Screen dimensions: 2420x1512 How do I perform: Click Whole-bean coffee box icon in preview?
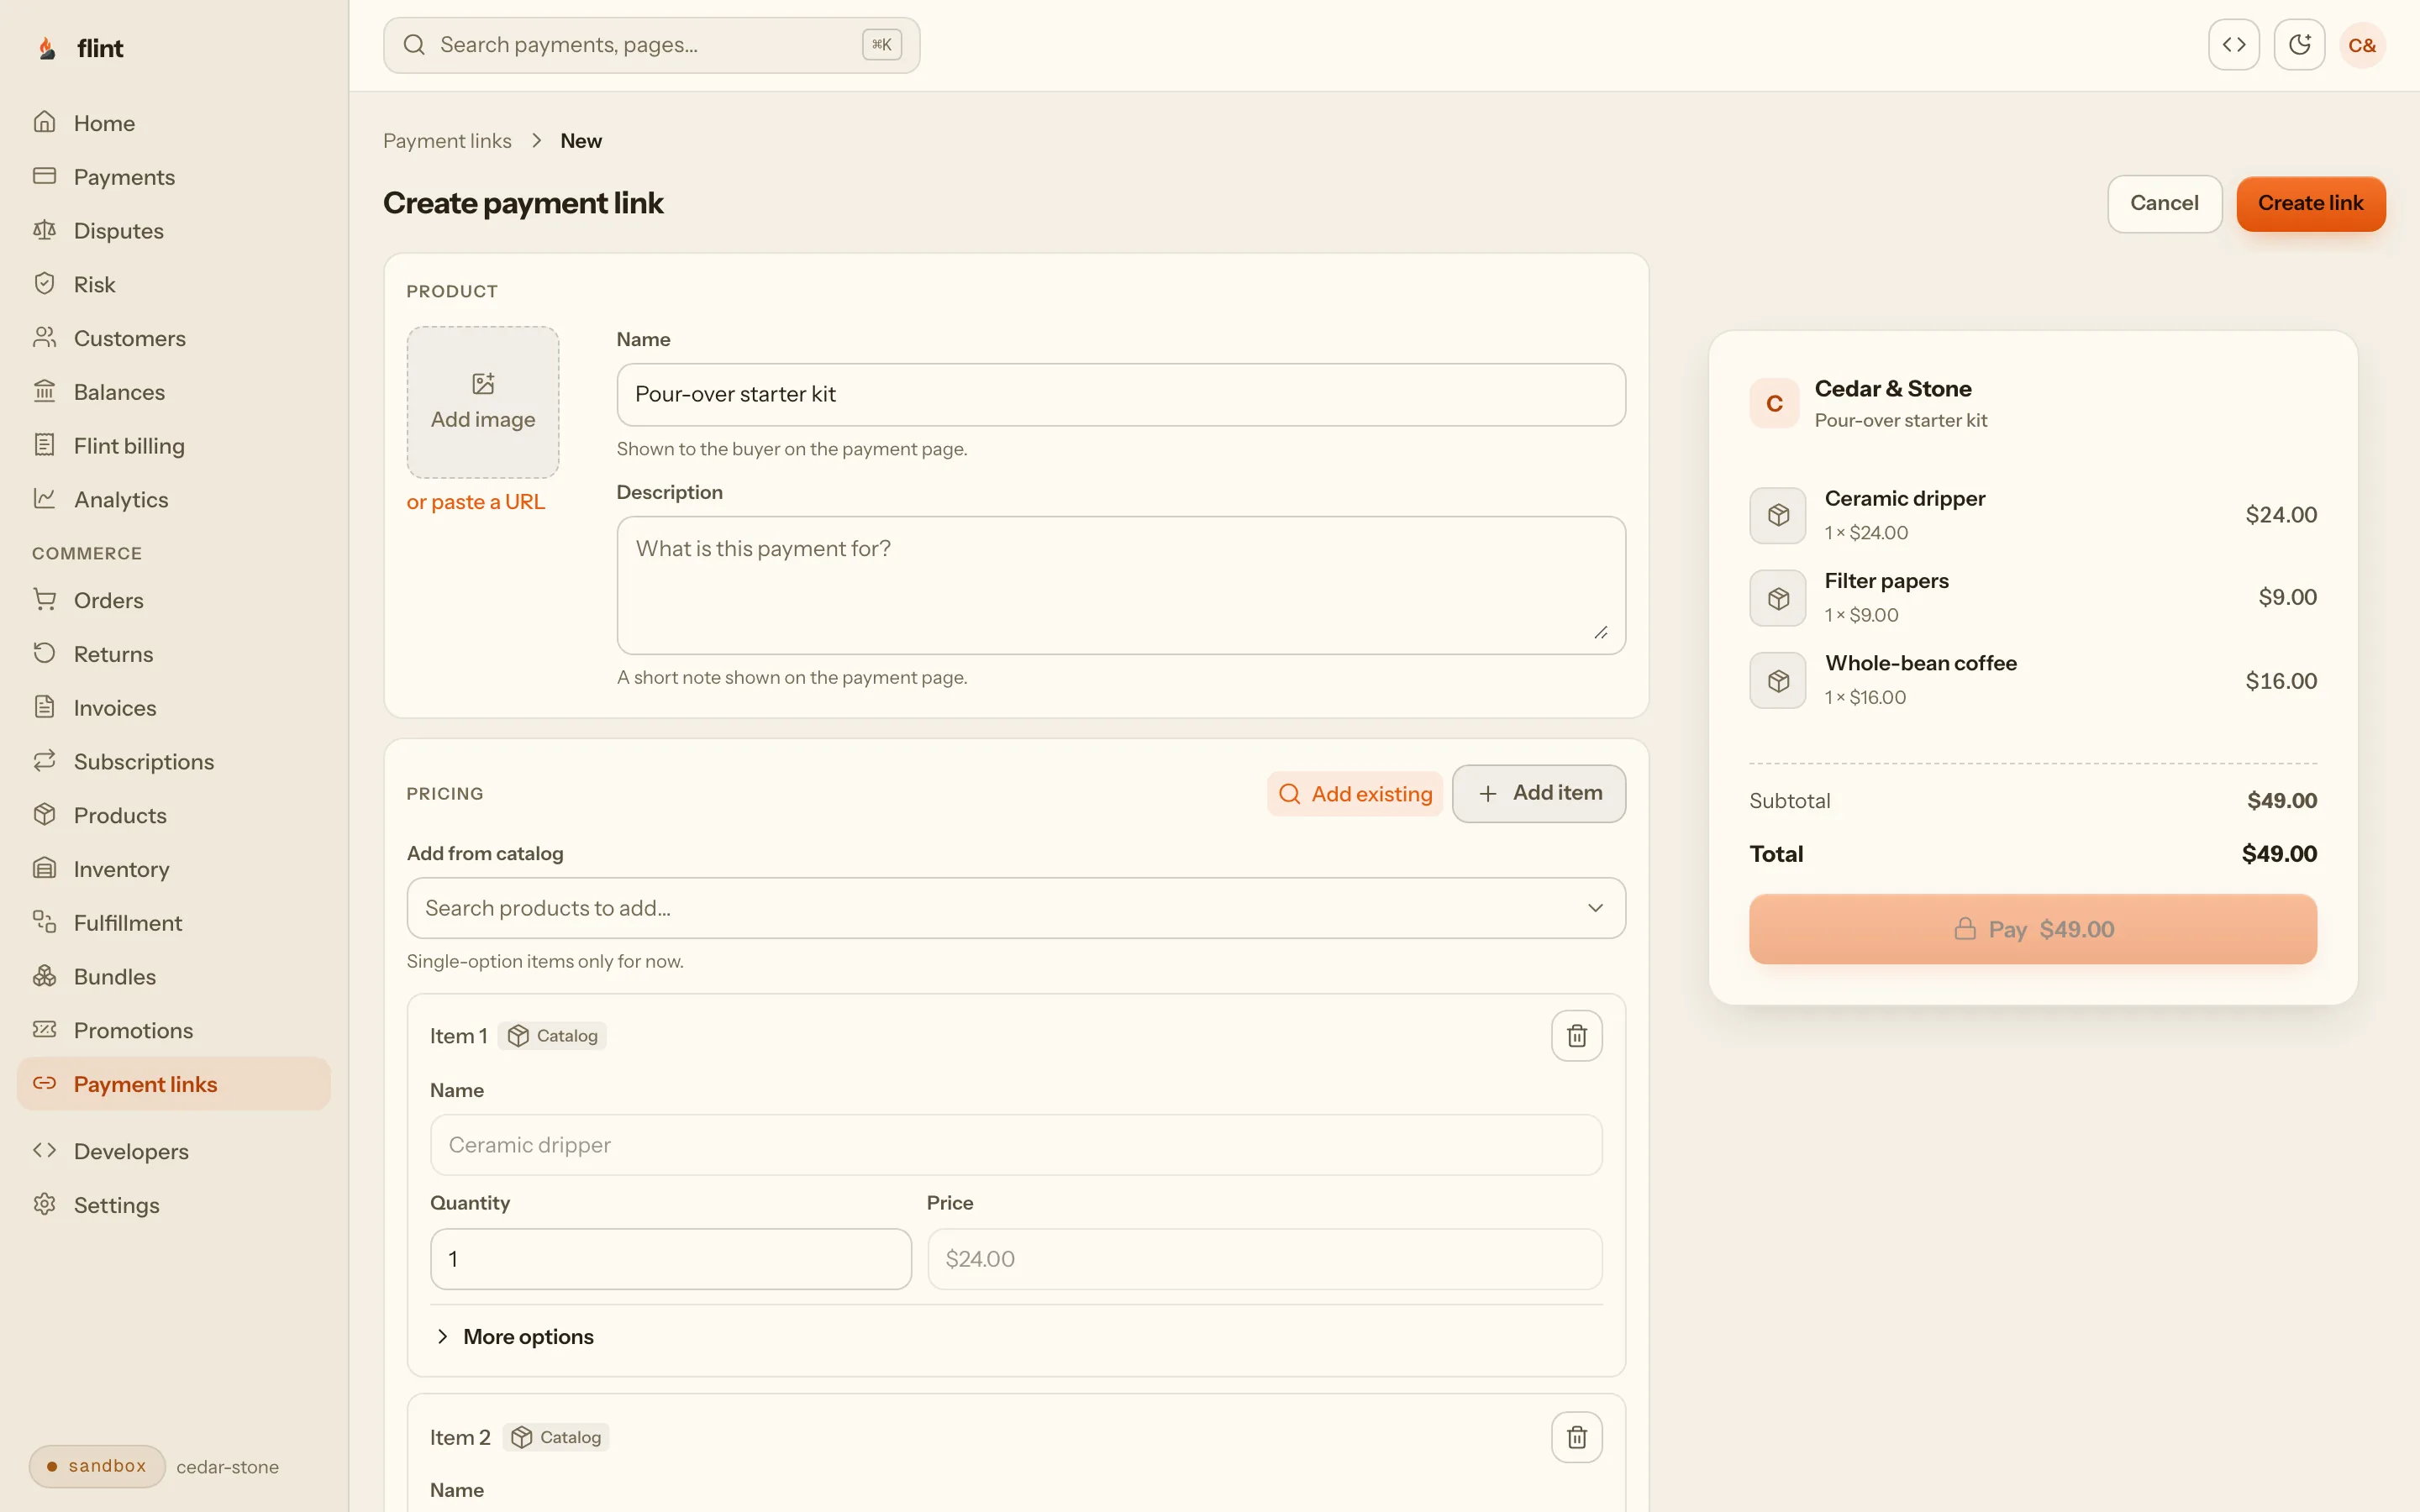click(1778, 681)
